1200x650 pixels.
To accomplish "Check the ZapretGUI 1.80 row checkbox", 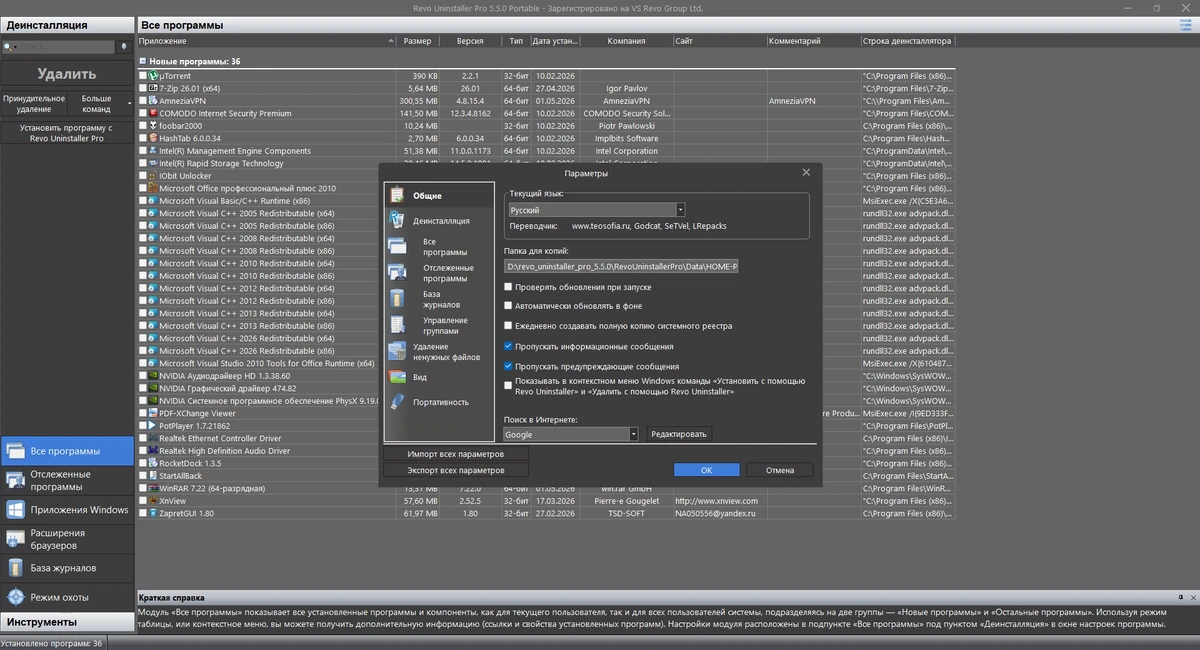I will tap(142, 513).
